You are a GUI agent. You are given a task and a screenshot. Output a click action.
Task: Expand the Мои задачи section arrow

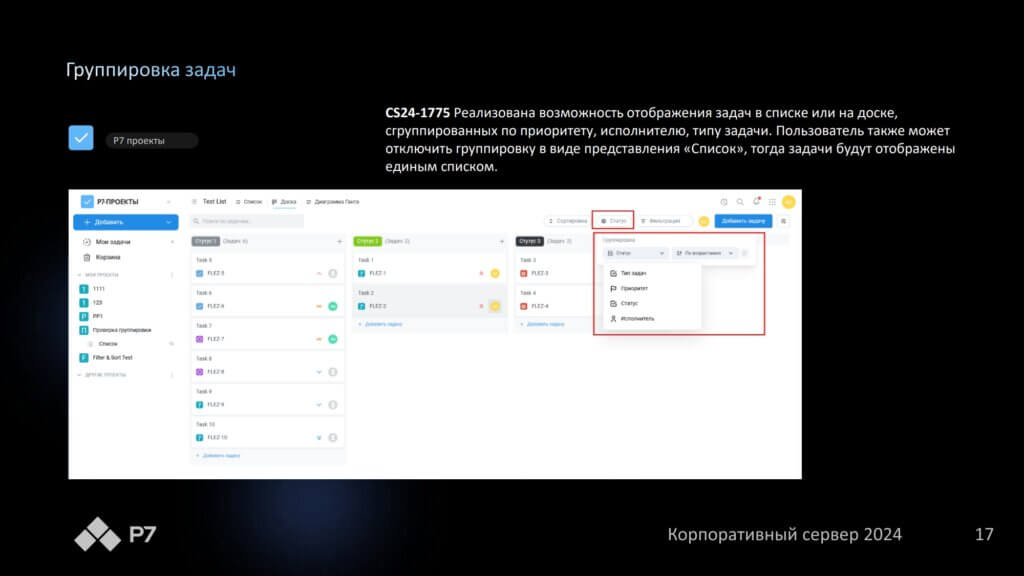click(172, 242)
